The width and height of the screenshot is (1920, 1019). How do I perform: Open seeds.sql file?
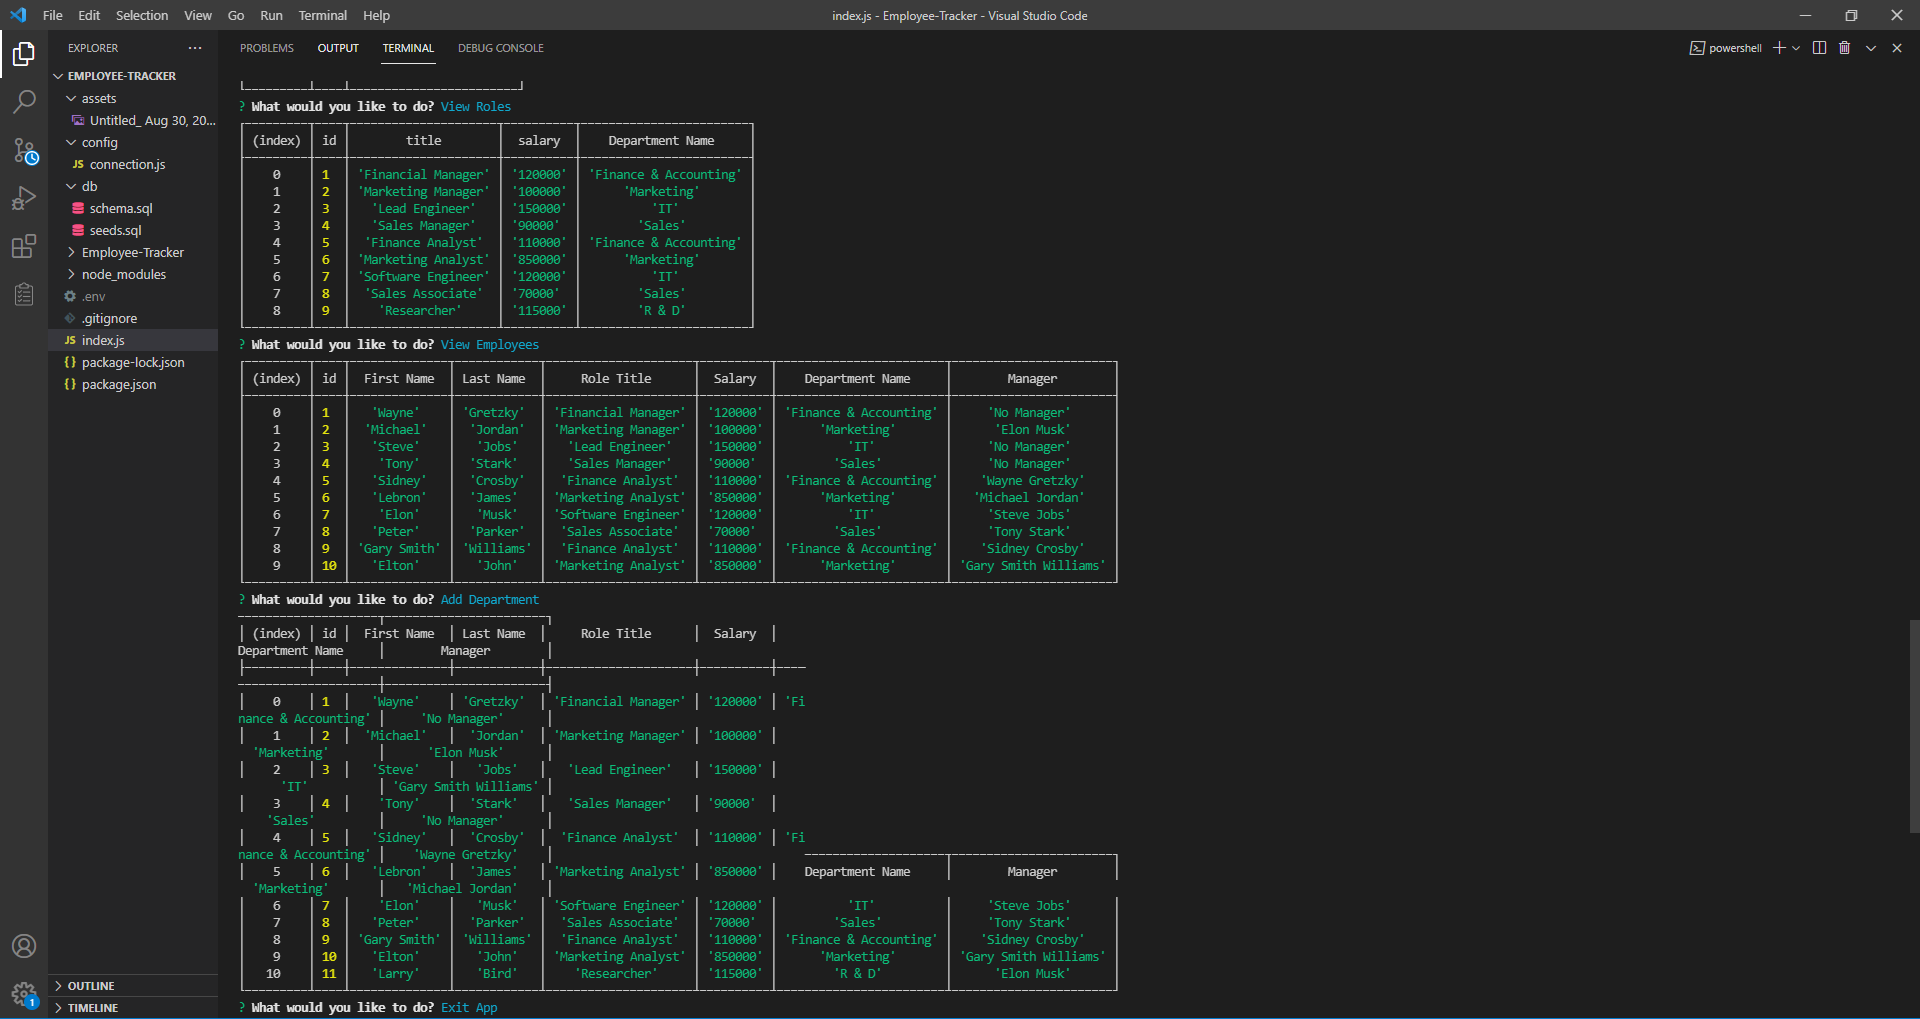click(x=115, y=230)
